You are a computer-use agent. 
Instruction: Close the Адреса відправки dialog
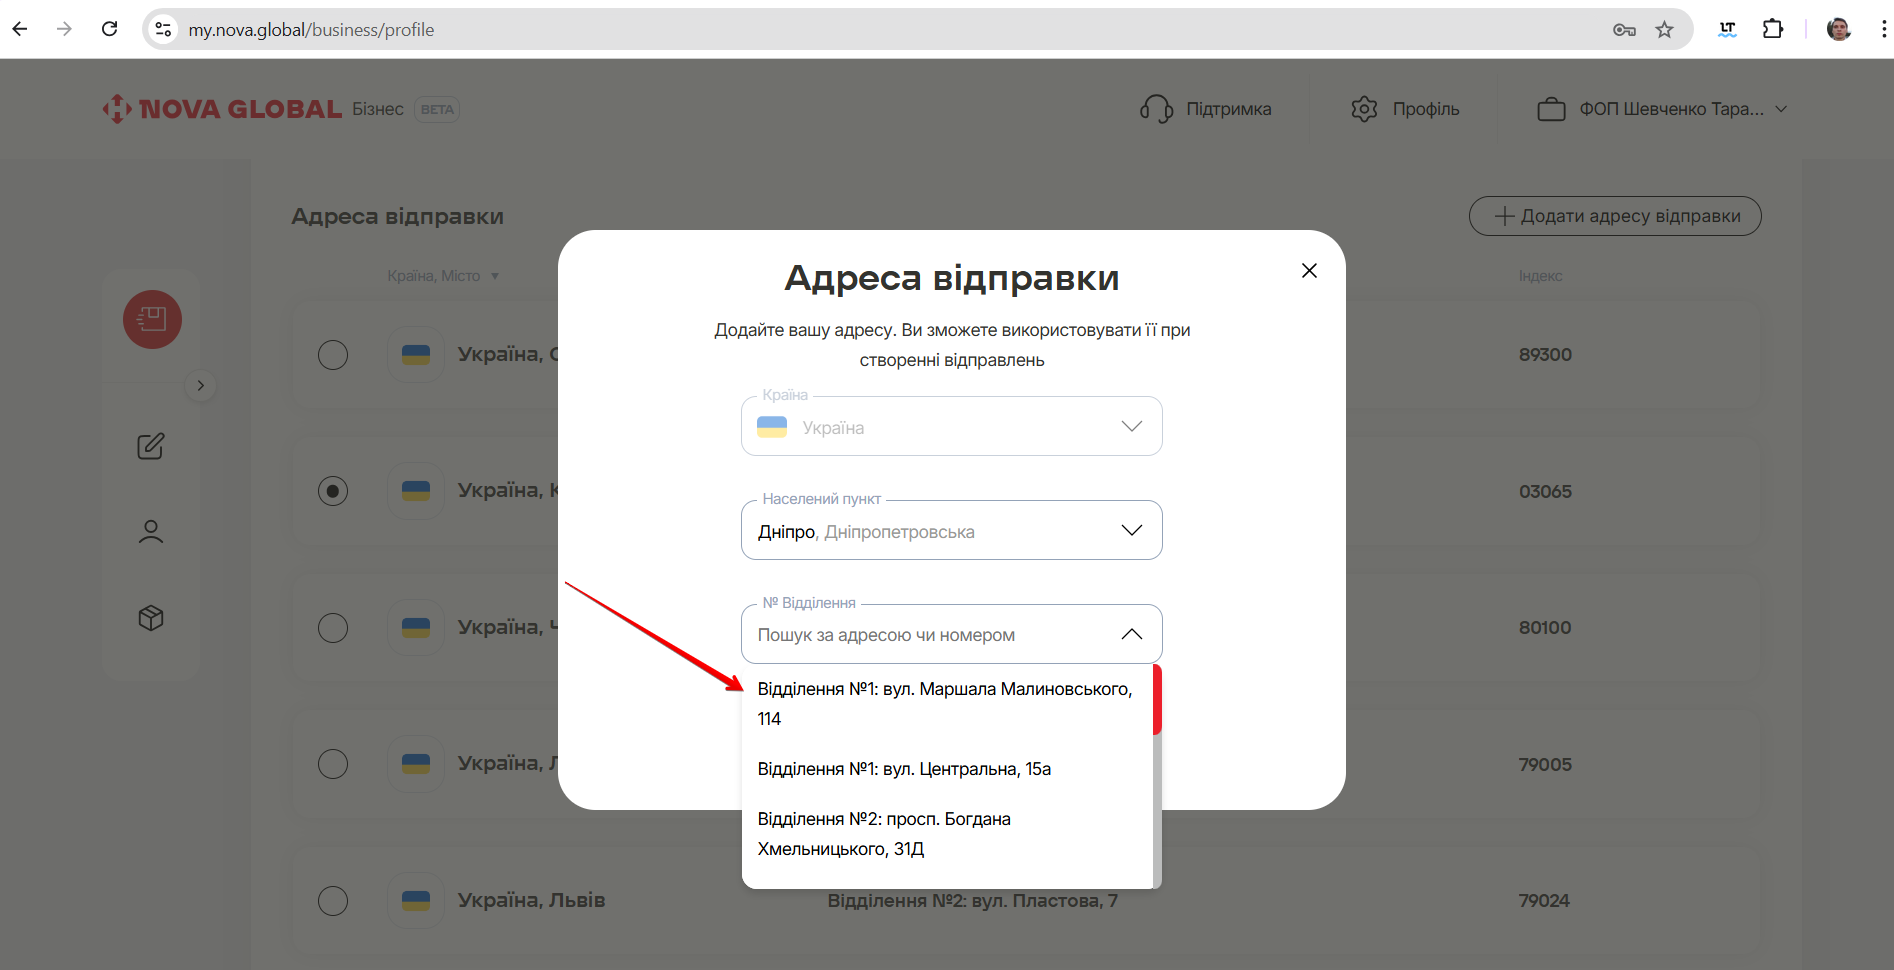pyautogui.click(x=1309, y=271)
